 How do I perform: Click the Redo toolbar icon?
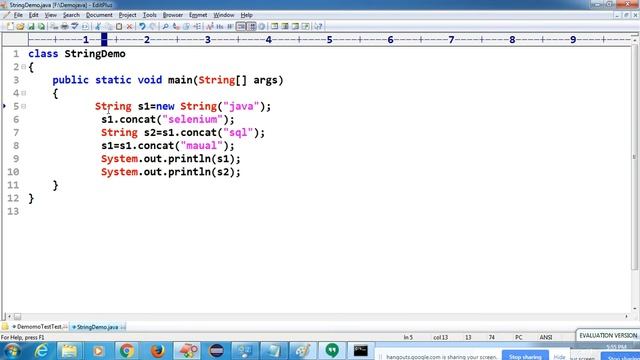tap(152, 27)
